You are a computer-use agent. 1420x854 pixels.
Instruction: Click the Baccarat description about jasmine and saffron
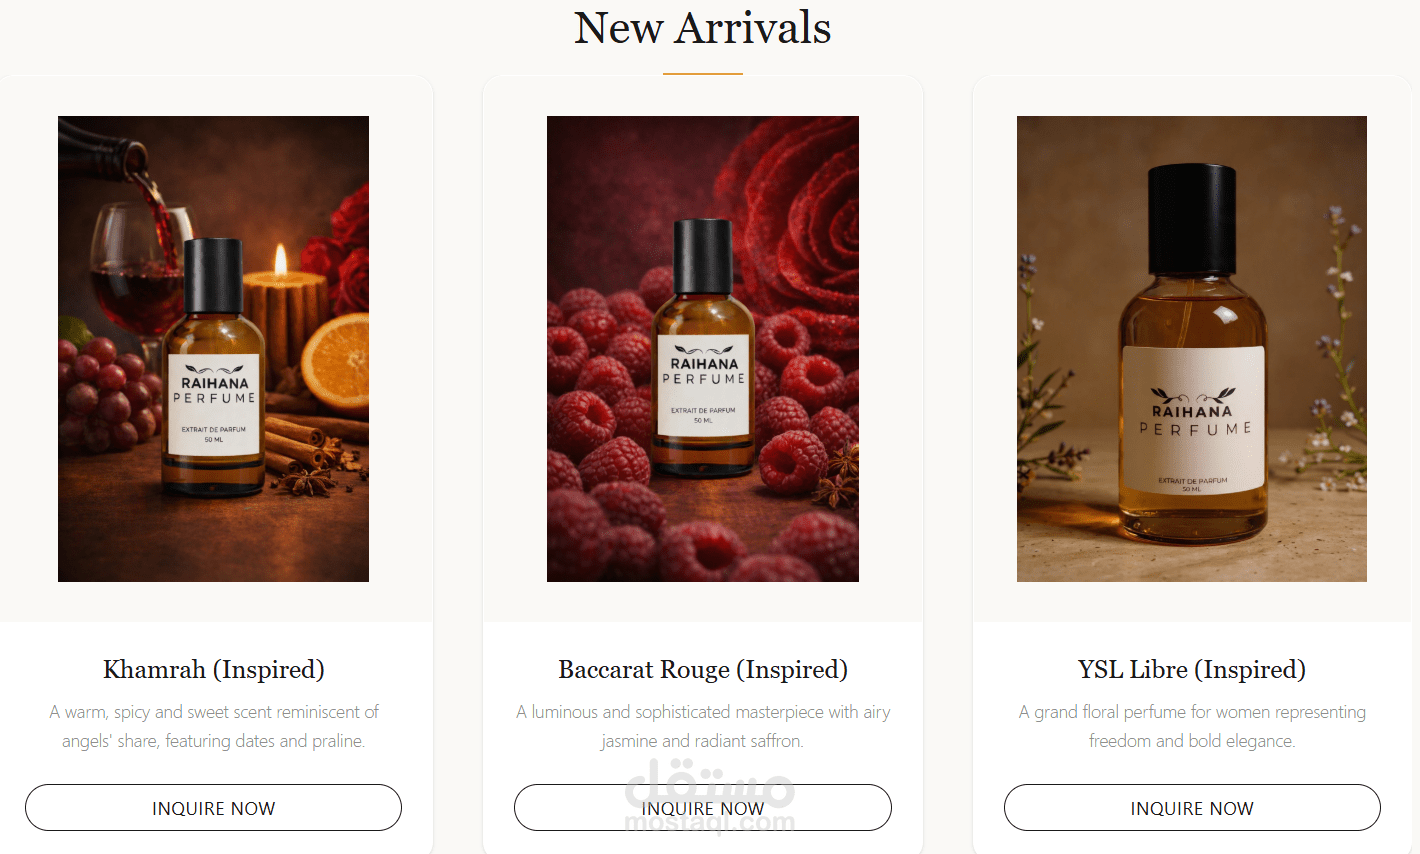(703, 726)
